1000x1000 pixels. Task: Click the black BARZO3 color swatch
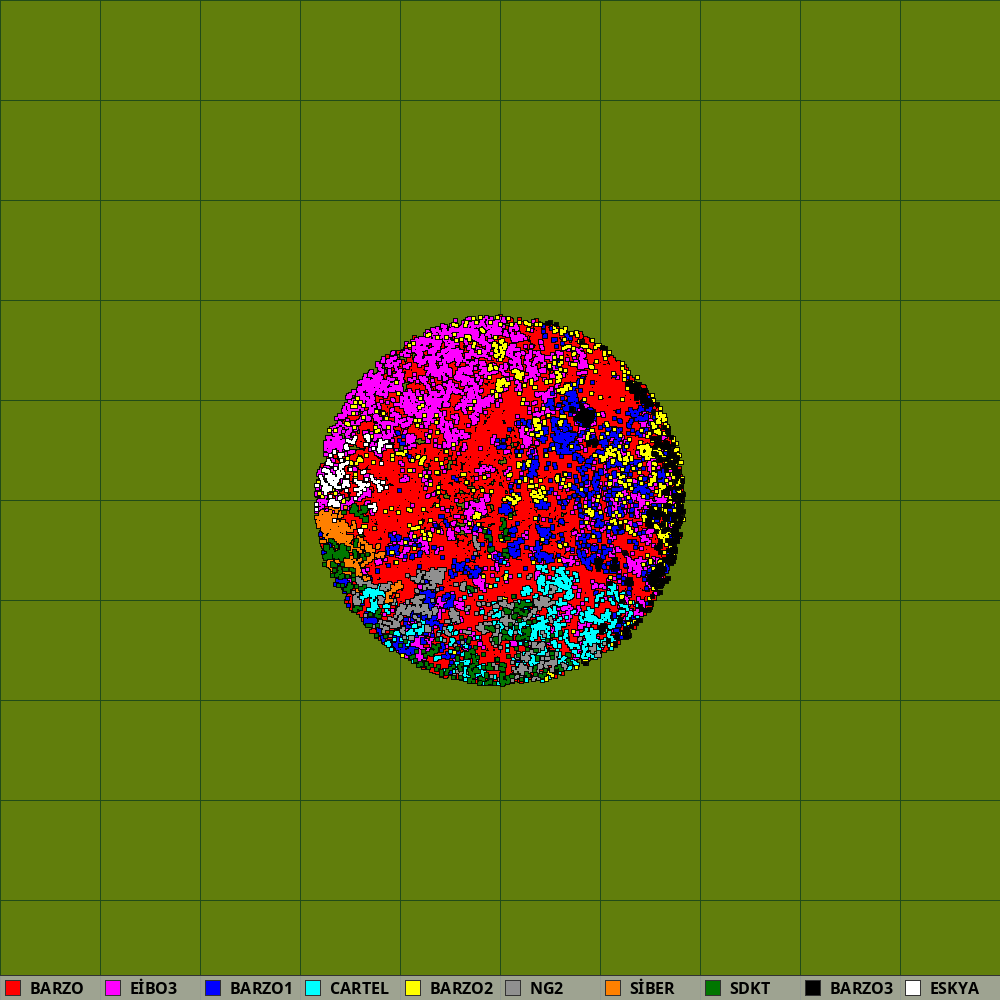(x=813, y=988)
